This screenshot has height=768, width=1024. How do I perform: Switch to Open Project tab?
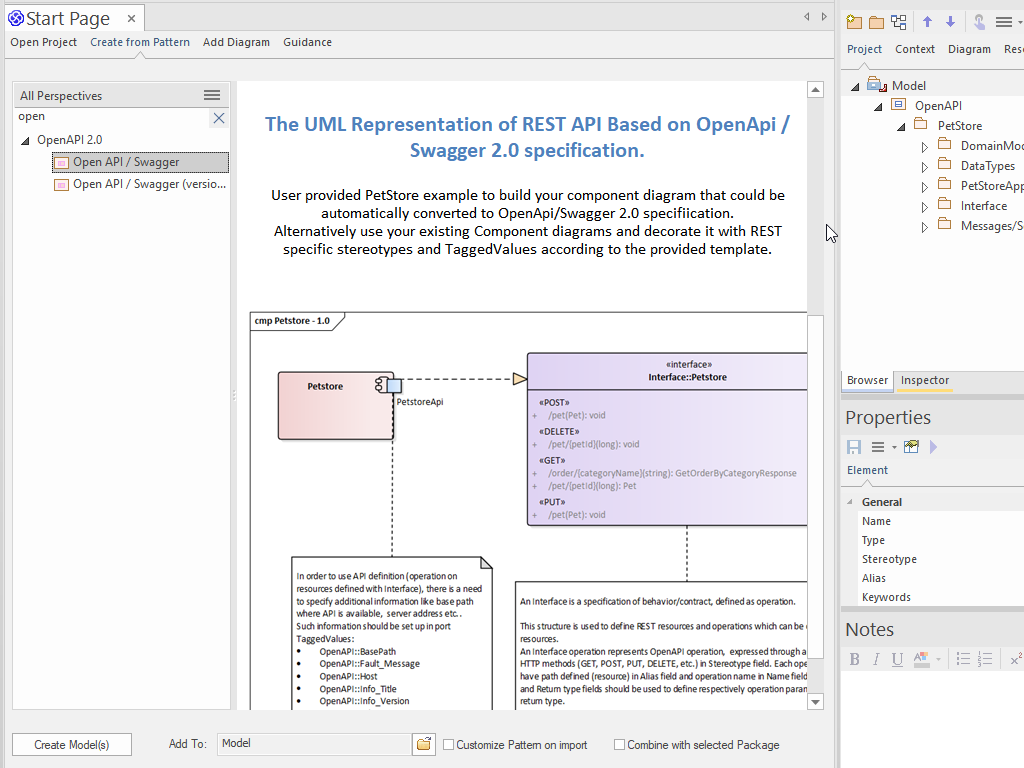tap(43, 42)
